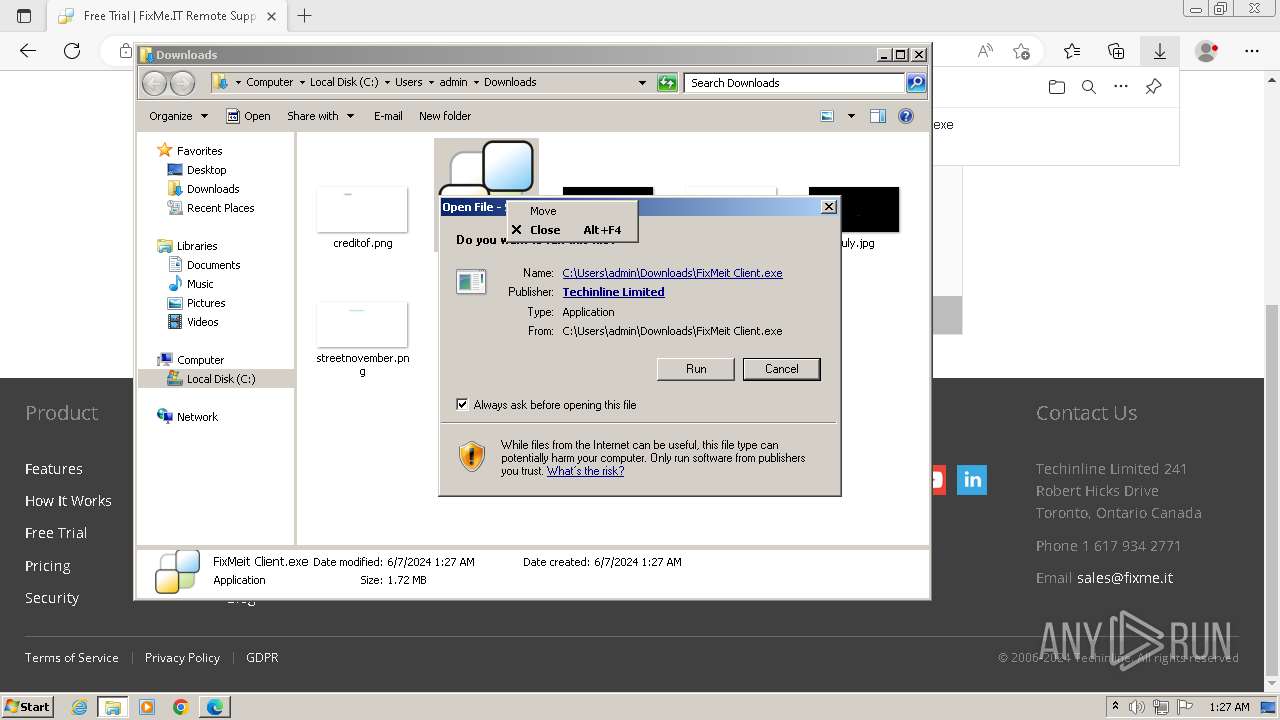Click Open in Explorer toolbar
Image resolution: width=1280 pixels, height=720 pixels.
[x=248, y=116]
